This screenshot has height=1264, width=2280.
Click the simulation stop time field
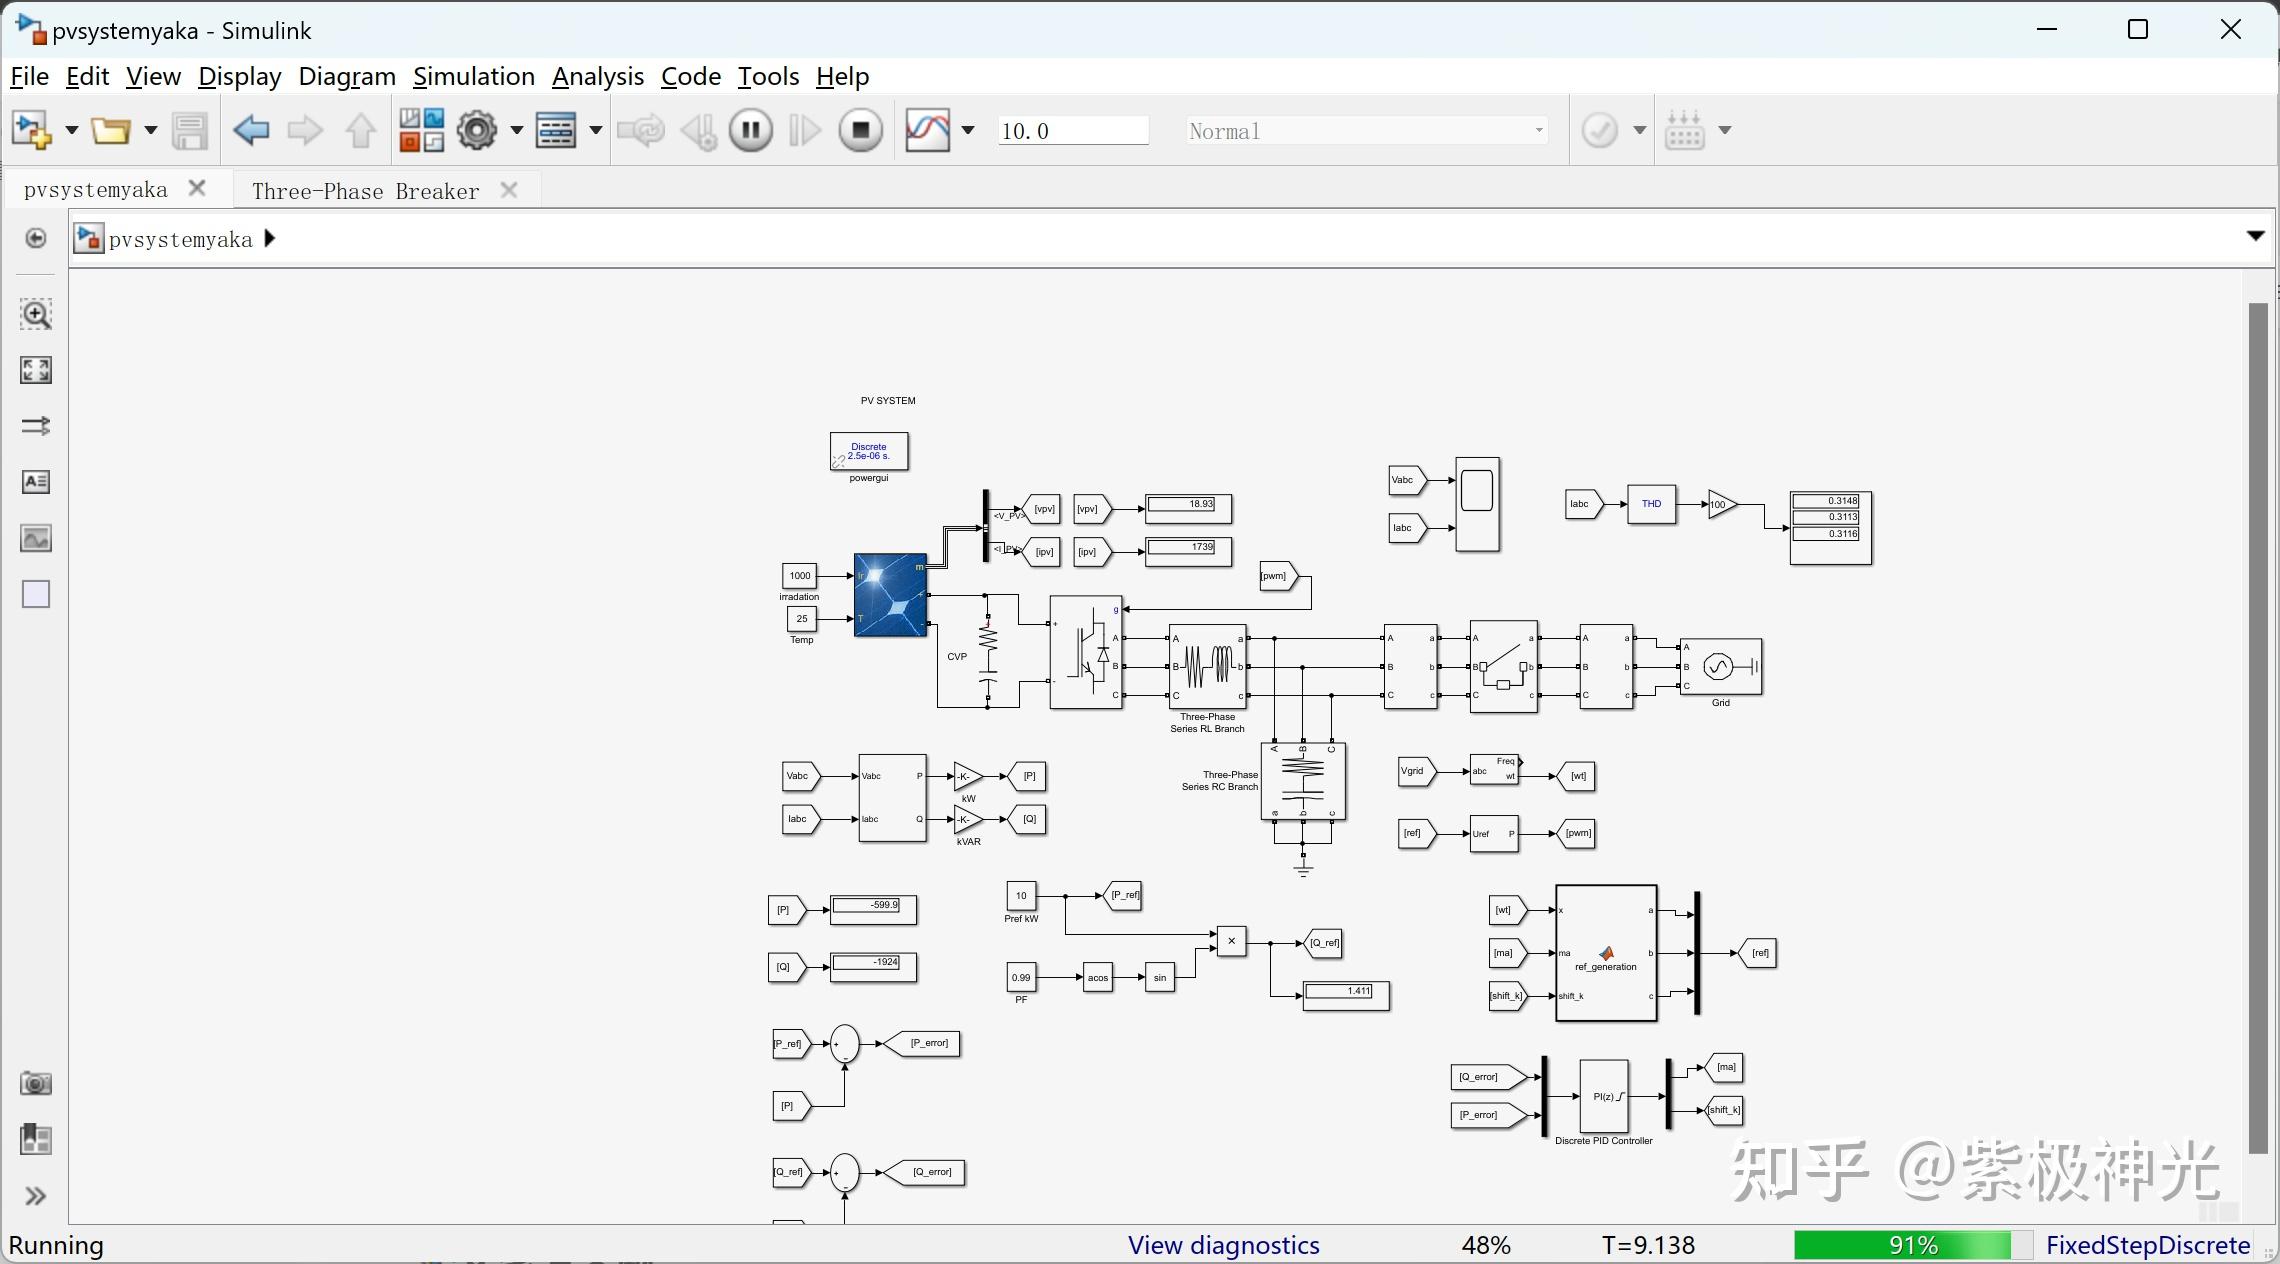pyautogui.click(x=1072, y=131)
